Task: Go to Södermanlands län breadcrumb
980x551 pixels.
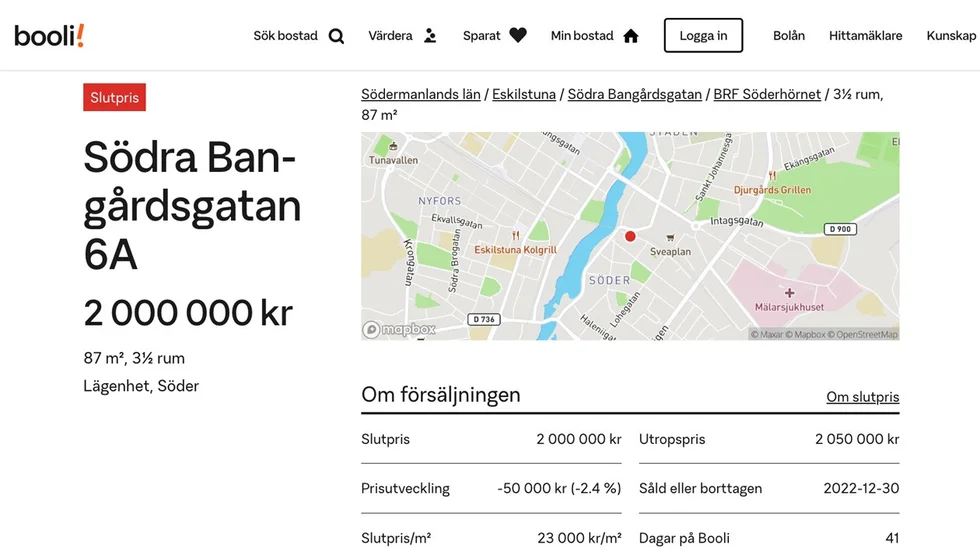Action: pos(421,94)
